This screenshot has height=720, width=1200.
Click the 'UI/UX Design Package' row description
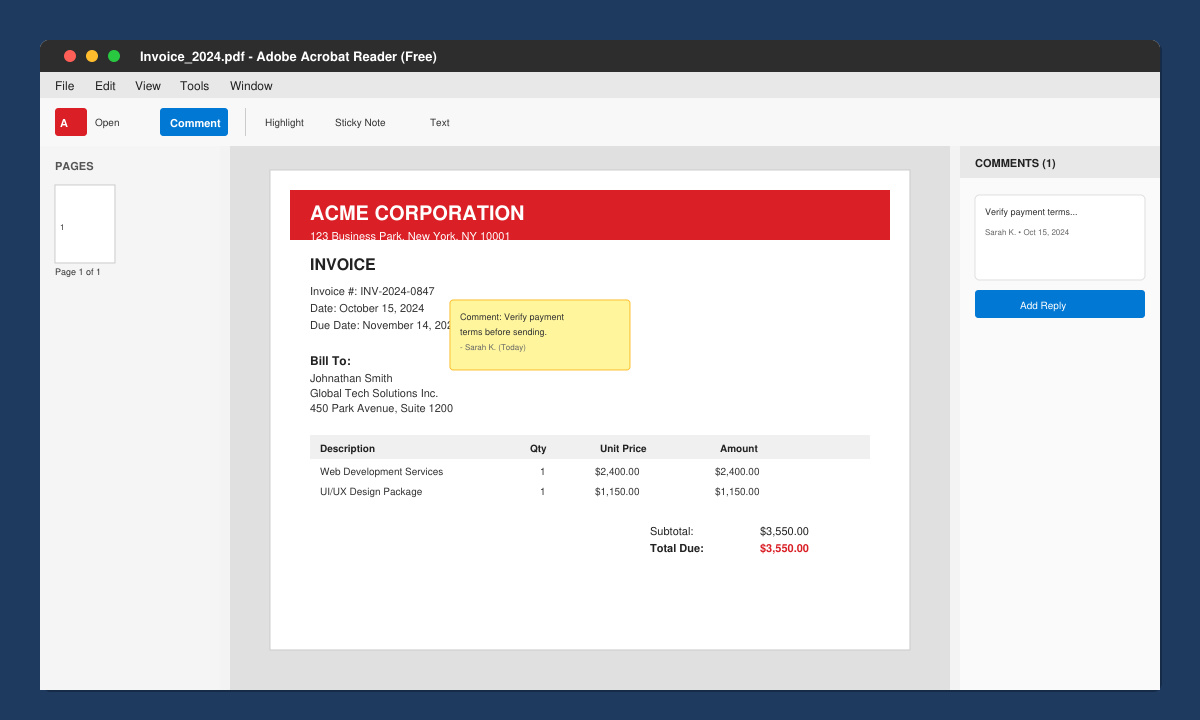pos(371,491)
